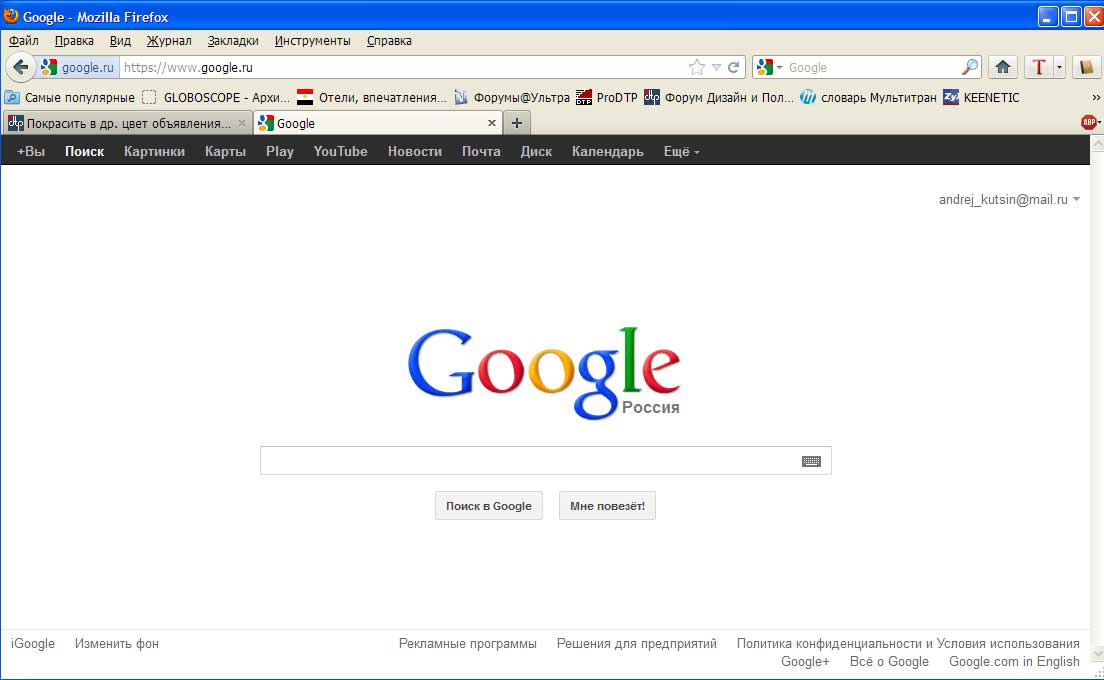The height and width of the screenshot is (680, 1104).
Task: Open the KEENETIC bookmark
Action: pos(981,98)
